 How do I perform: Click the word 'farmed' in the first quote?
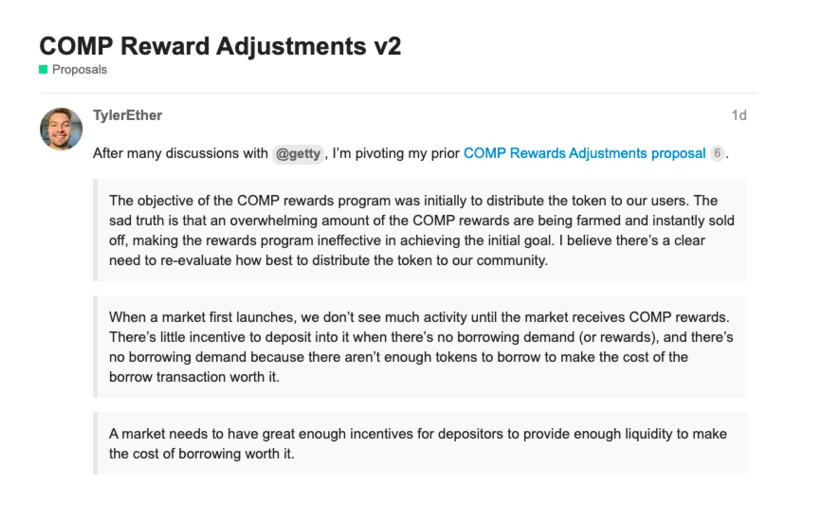click(599, 220)
